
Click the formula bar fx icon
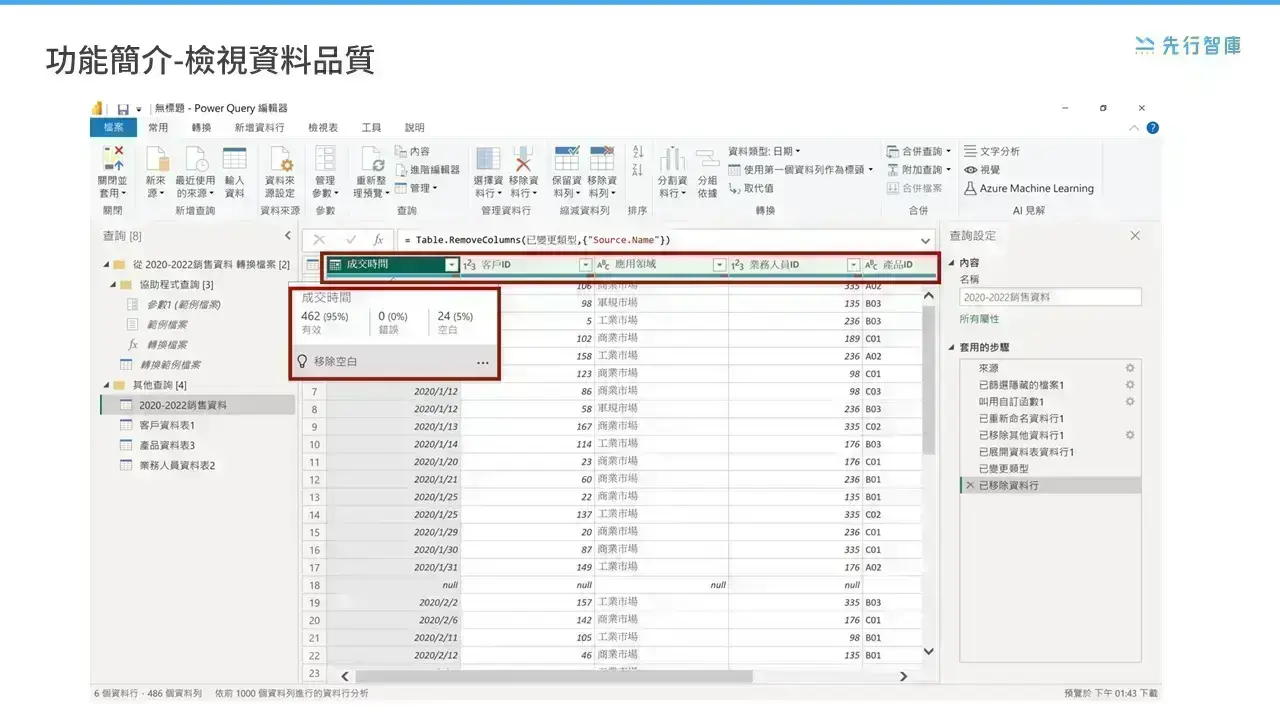(379, 240)
